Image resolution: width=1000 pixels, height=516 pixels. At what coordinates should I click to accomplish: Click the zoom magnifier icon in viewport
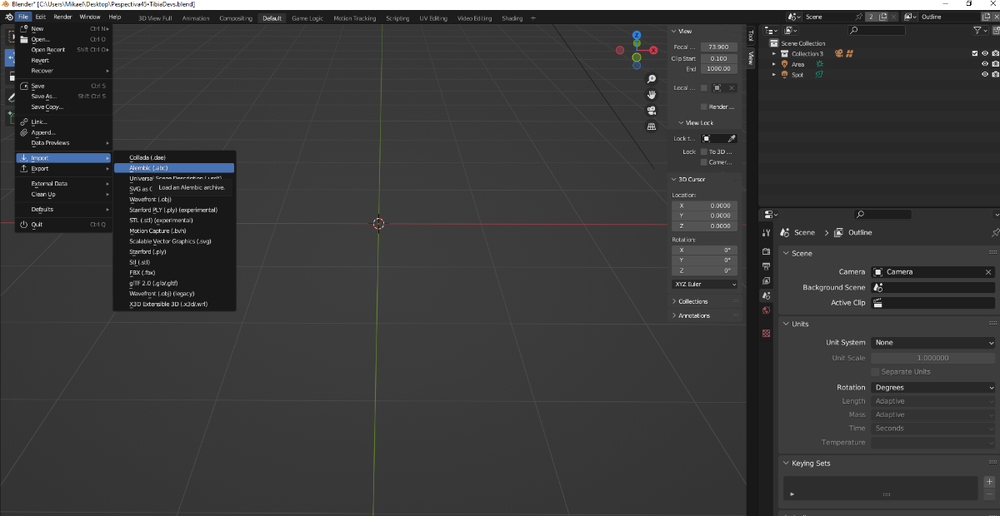point(651,79)
